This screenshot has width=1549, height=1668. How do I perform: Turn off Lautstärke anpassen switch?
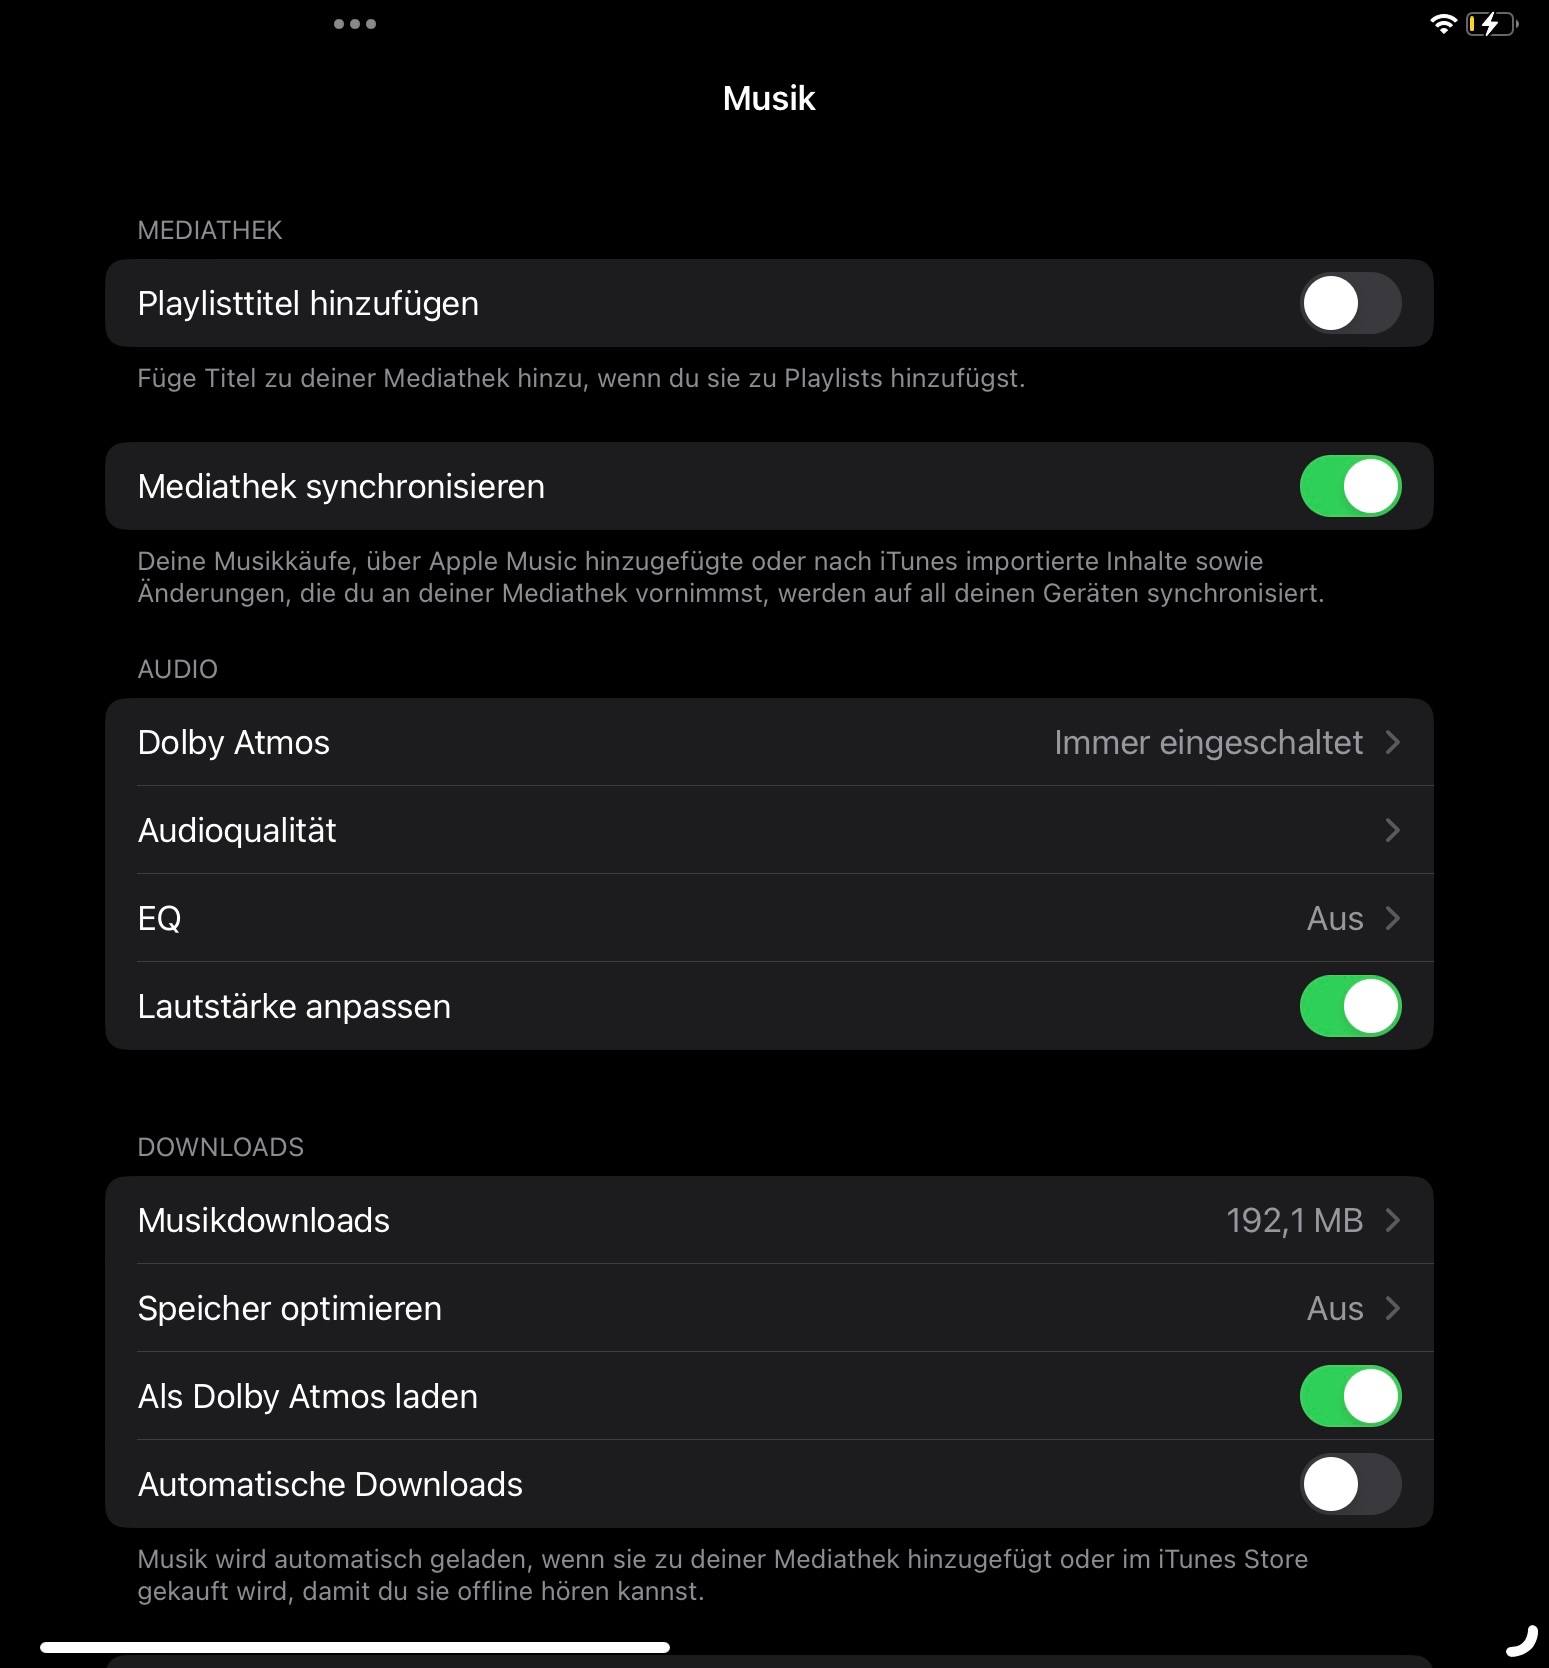[1350, 1006]
